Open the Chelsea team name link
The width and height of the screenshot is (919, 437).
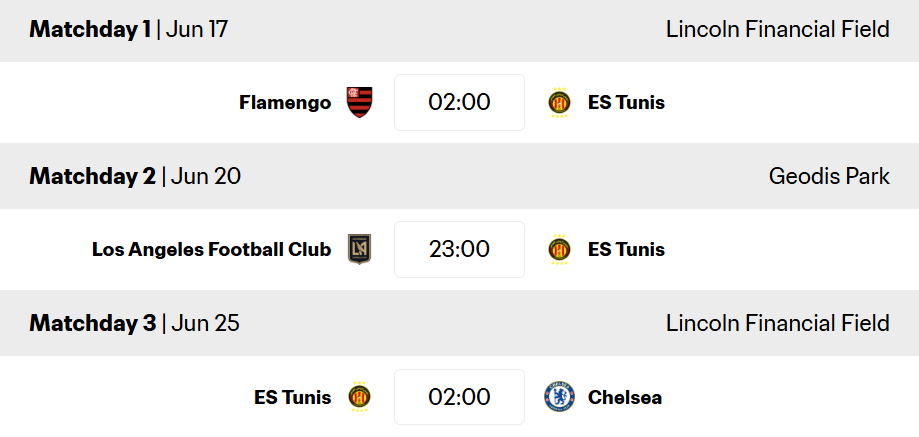click(x=625, y=398)
